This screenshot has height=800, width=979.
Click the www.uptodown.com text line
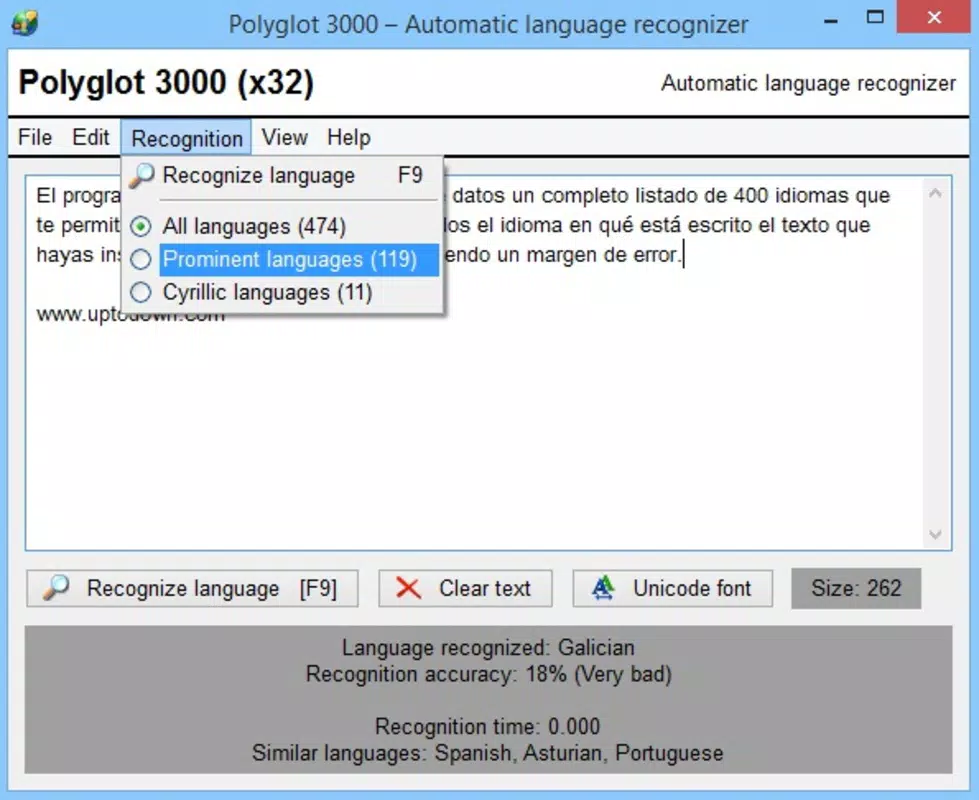pos(130,314)
